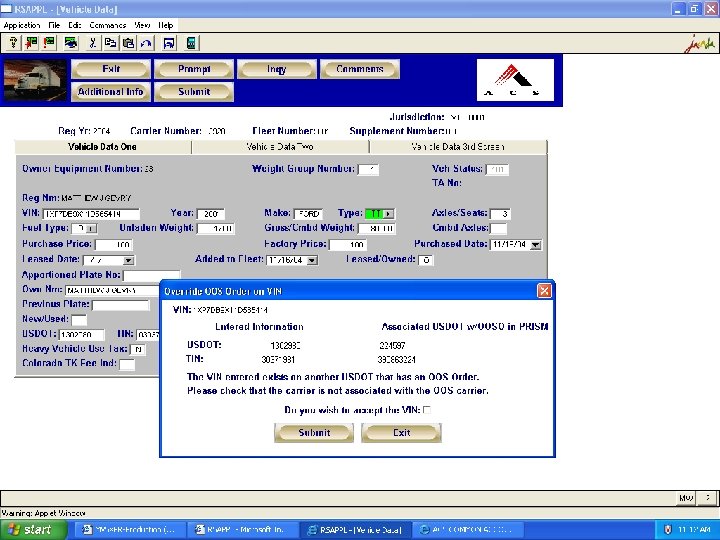Click the Apportioned Plate No field
This screenshot has height=540, width=720.
click(x=152, y=276)
